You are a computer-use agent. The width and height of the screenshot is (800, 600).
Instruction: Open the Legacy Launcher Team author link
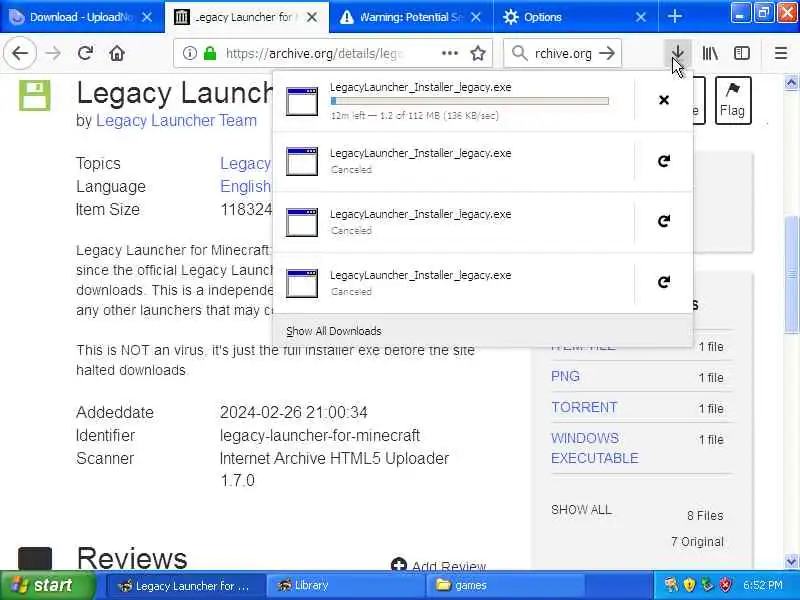[177, 120]
